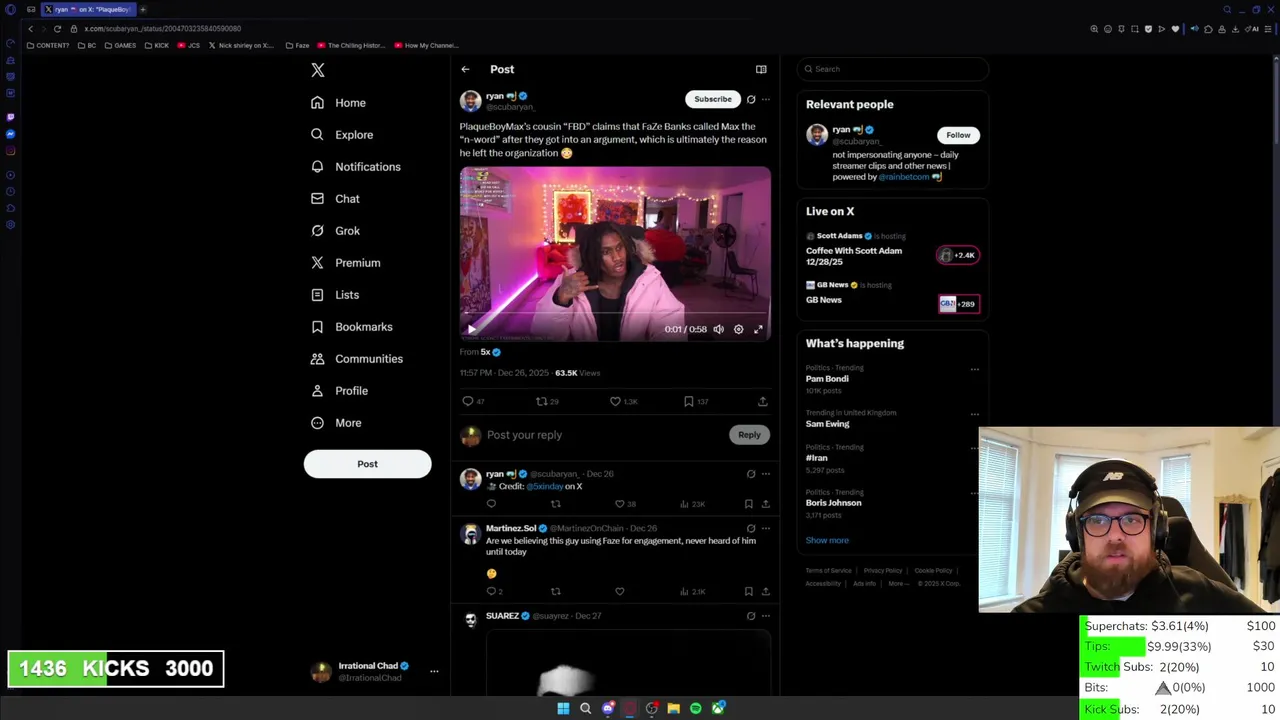The image size is (1280, 720).
Task: Click reply icon with 47 replies
Action: [x=473, y=401]
